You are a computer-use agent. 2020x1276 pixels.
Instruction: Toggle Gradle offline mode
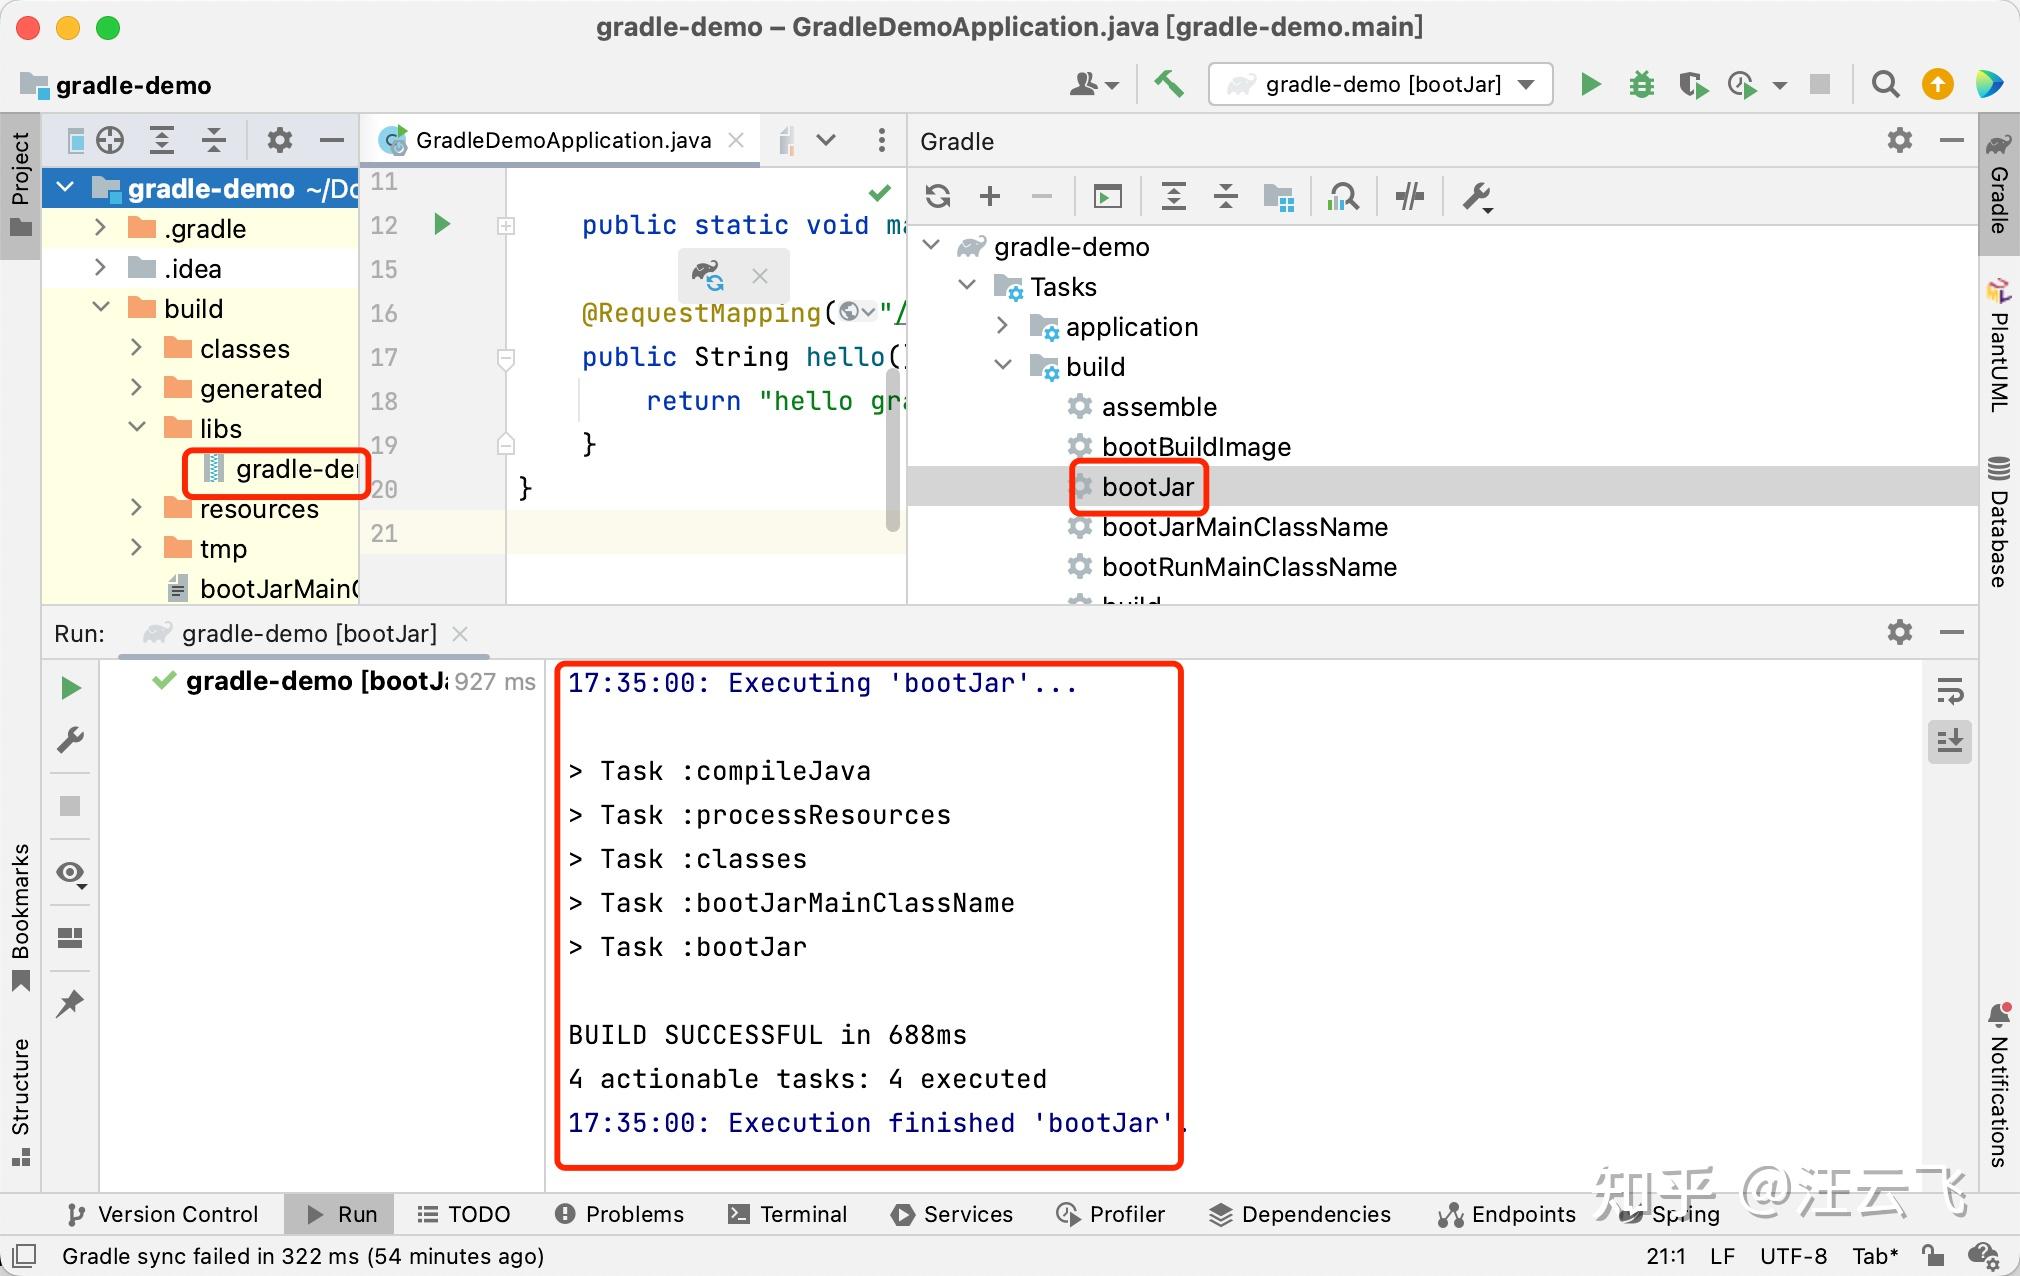point(1410,196)
